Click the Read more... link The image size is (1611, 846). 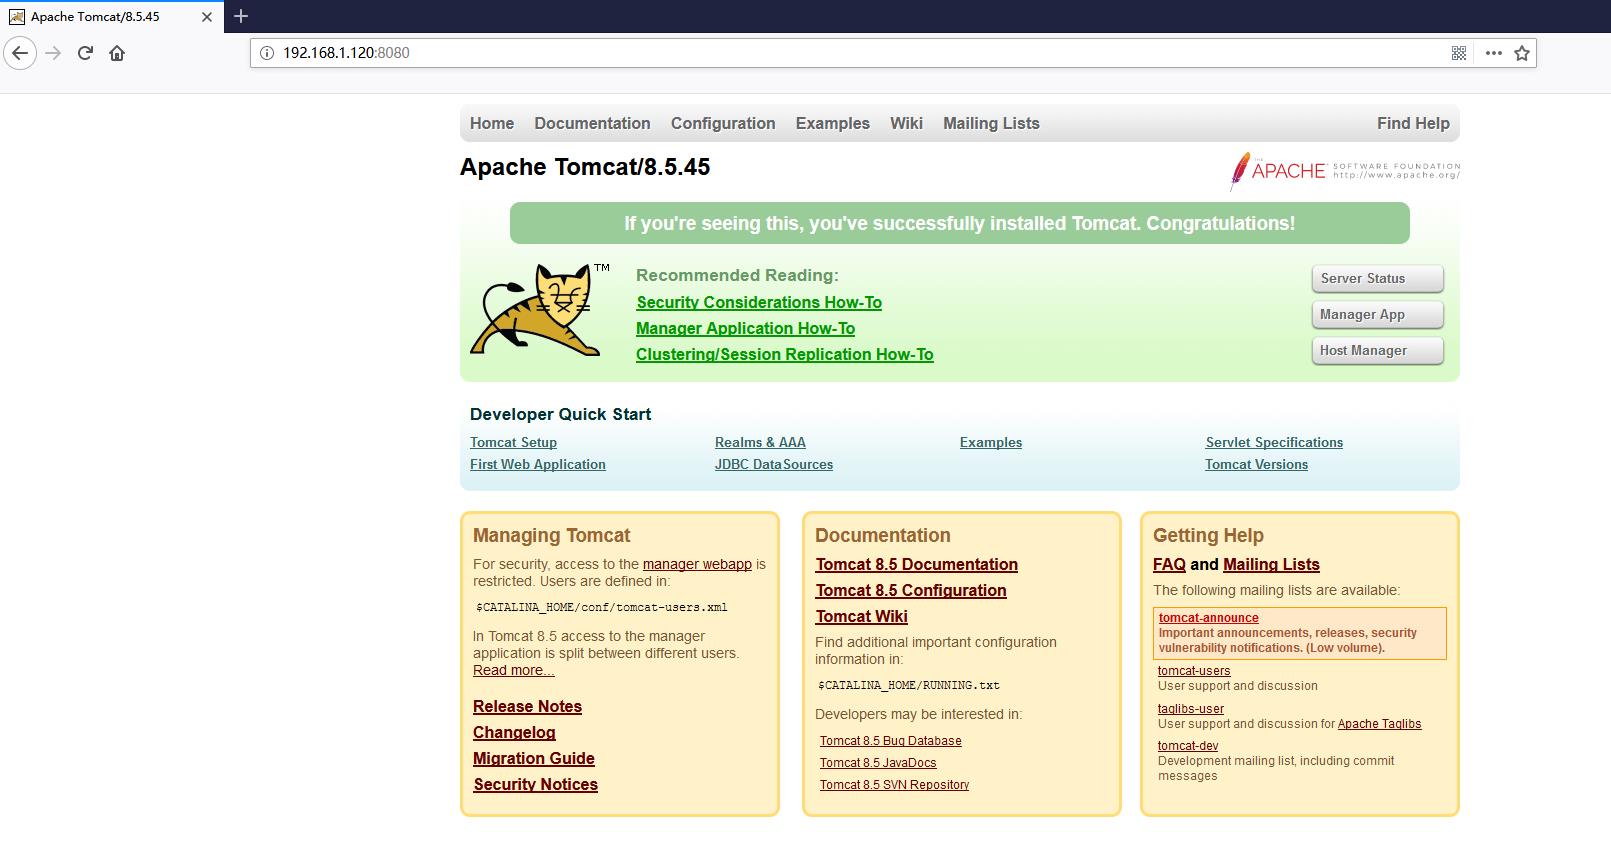(513, 670)
